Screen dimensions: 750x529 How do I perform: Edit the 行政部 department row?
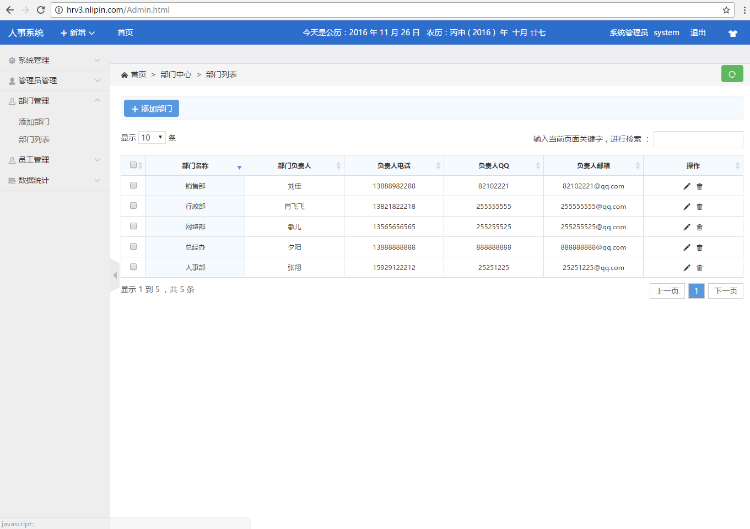[x=686, y=207]
